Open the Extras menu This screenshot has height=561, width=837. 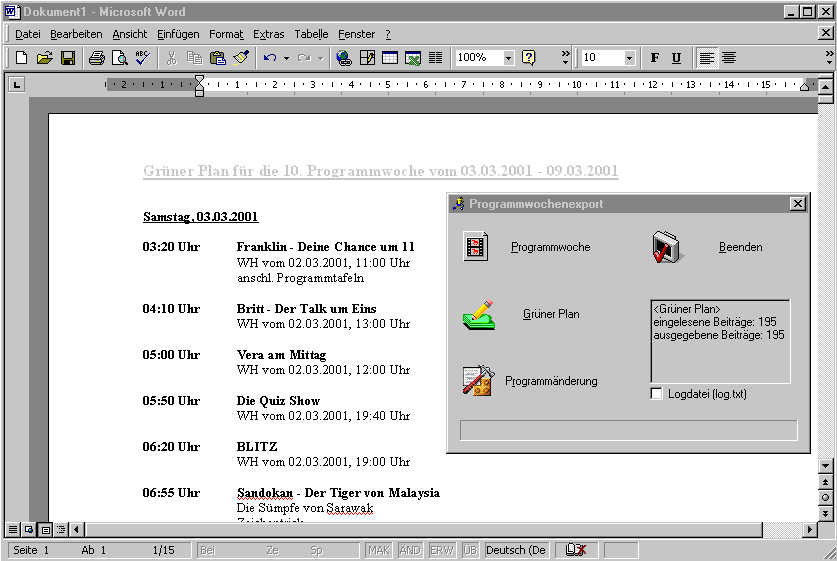pos(269,34)
